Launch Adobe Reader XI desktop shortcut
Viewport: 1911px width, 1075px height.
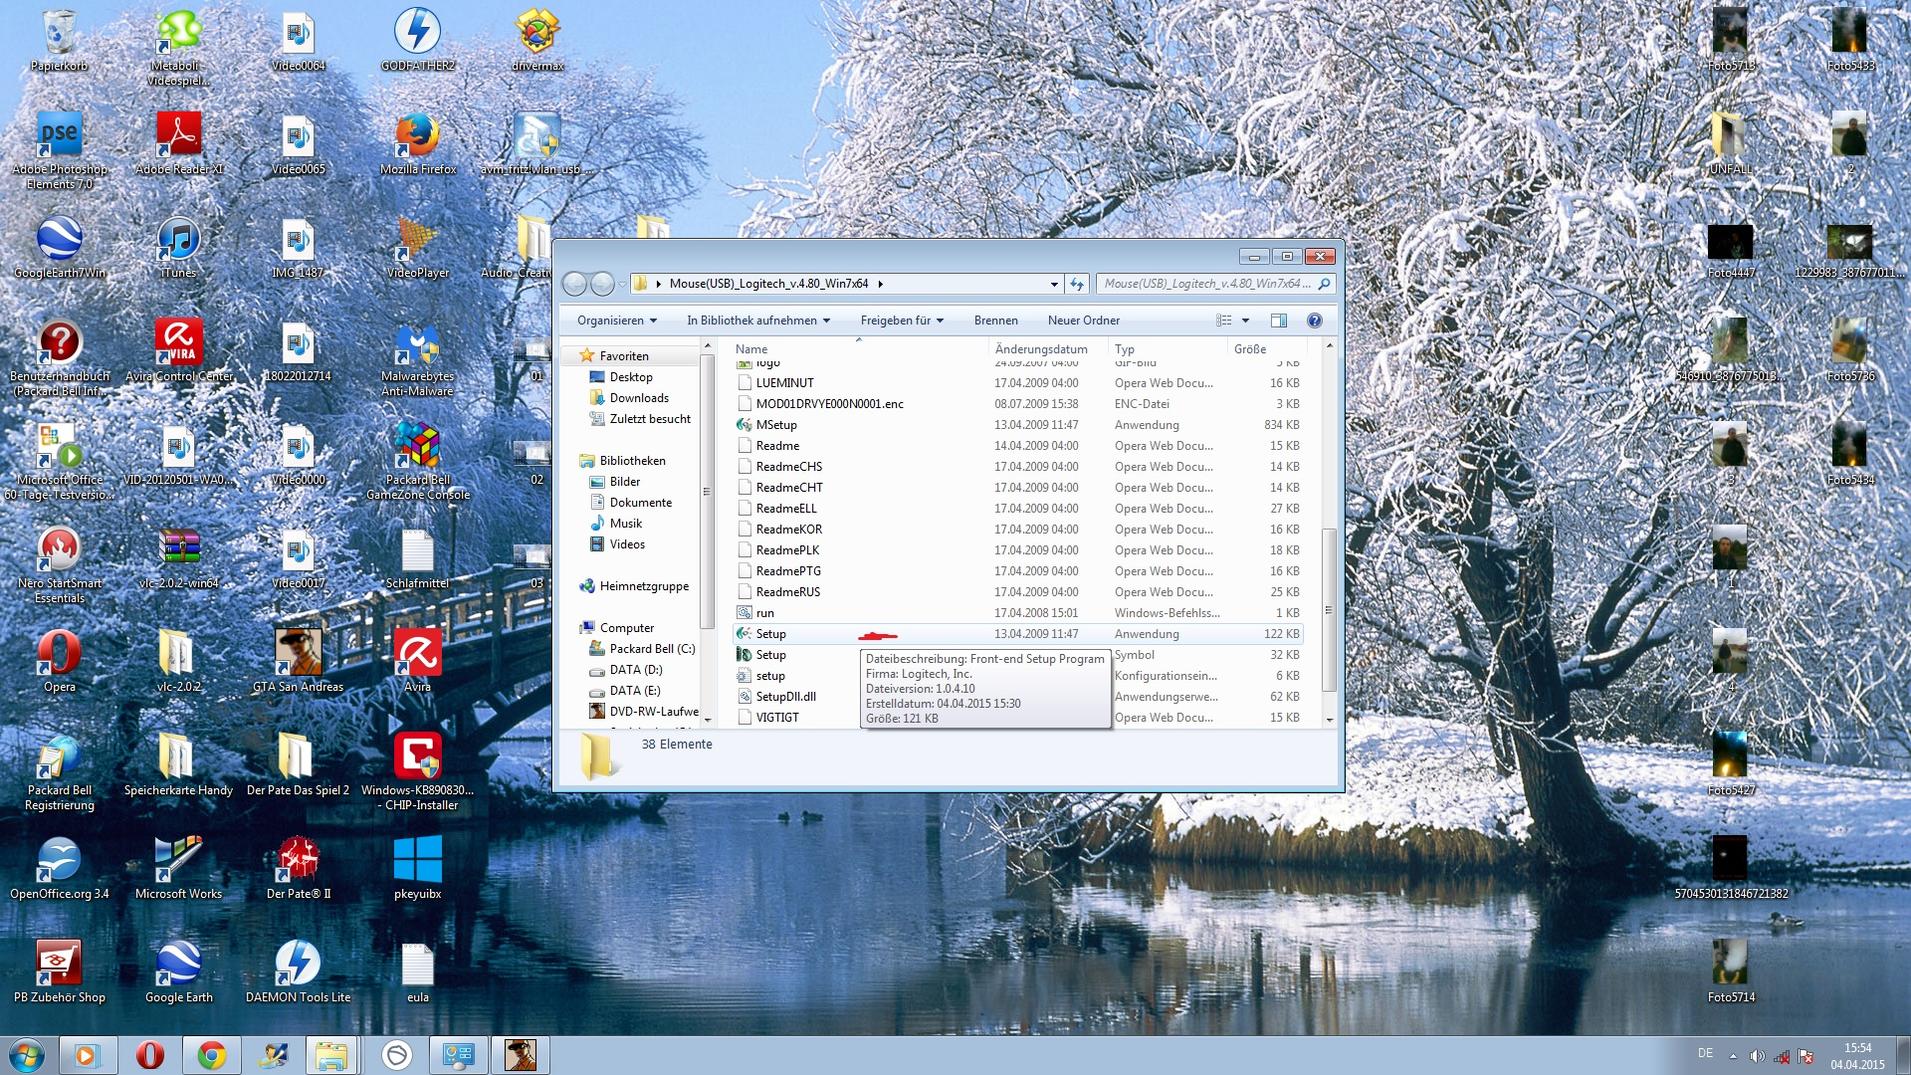179,144
